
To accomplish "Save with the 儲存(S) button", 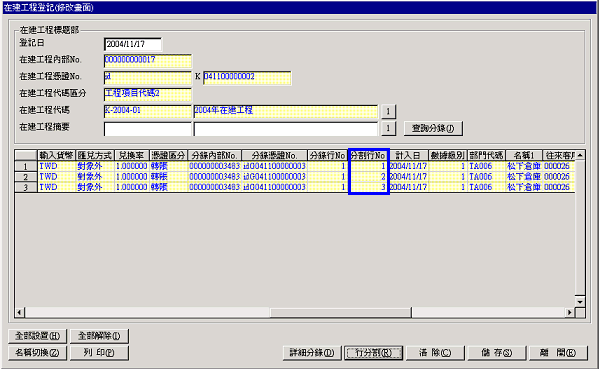I will (497, 353).
